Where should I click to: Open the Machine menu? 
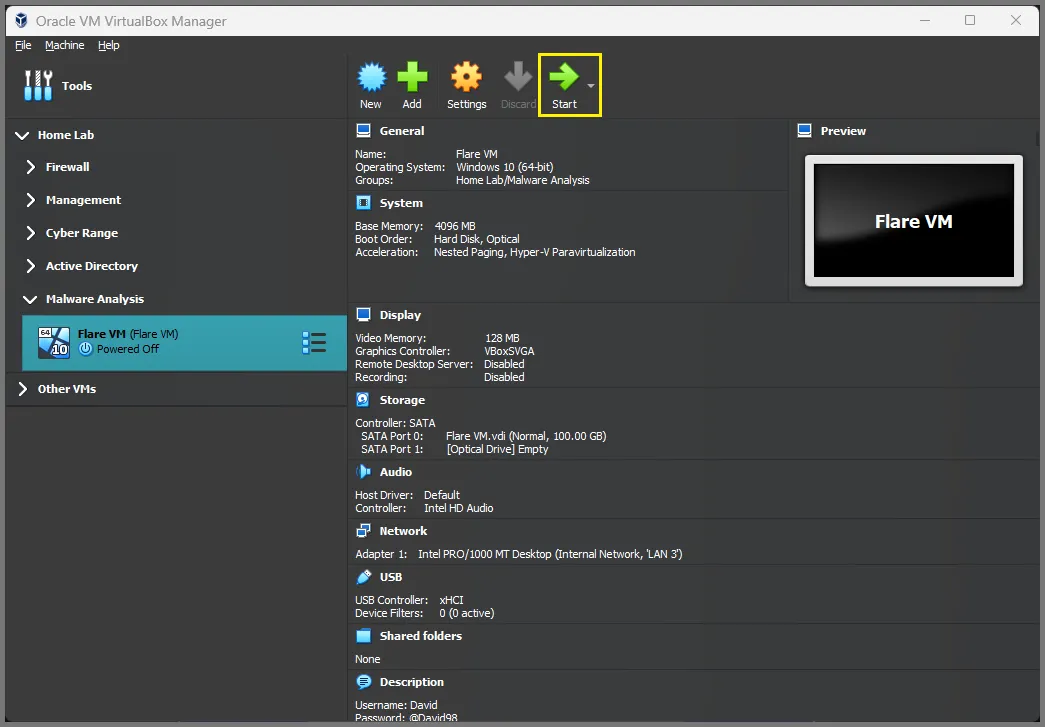coord(65,45)
